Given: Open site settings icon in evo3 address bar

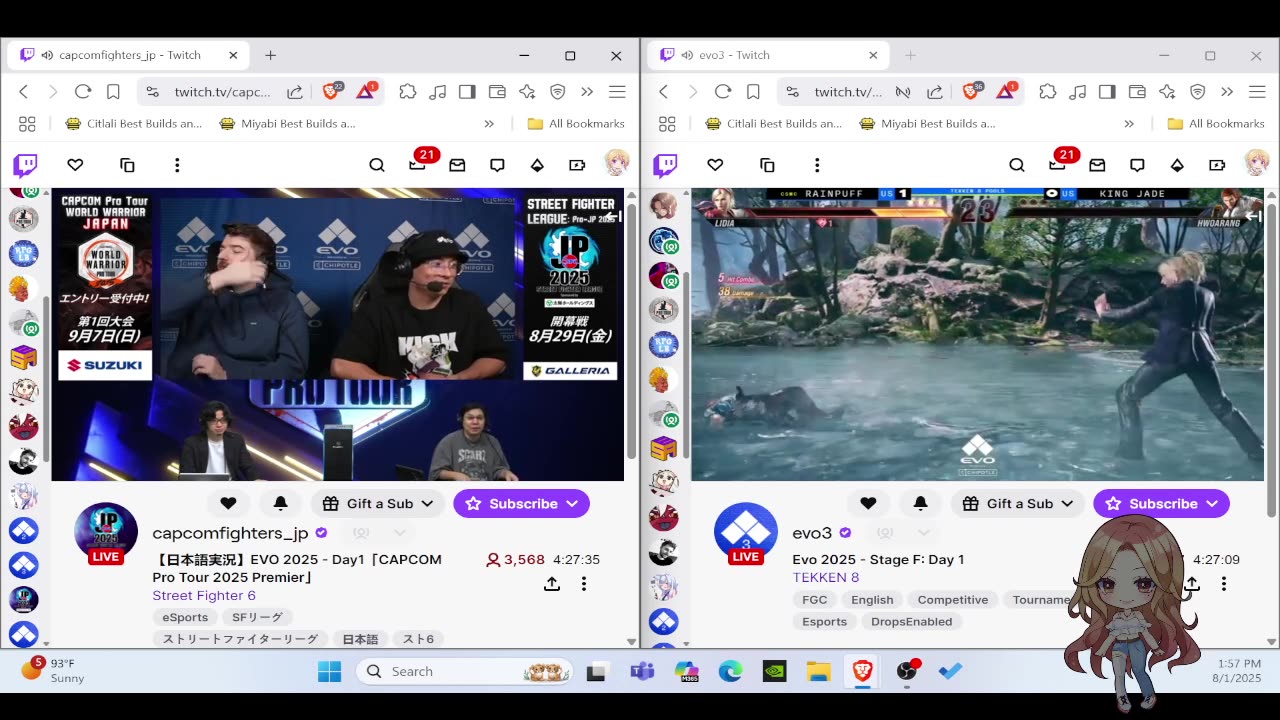Looking at the screenshot, I should [792, 92].
